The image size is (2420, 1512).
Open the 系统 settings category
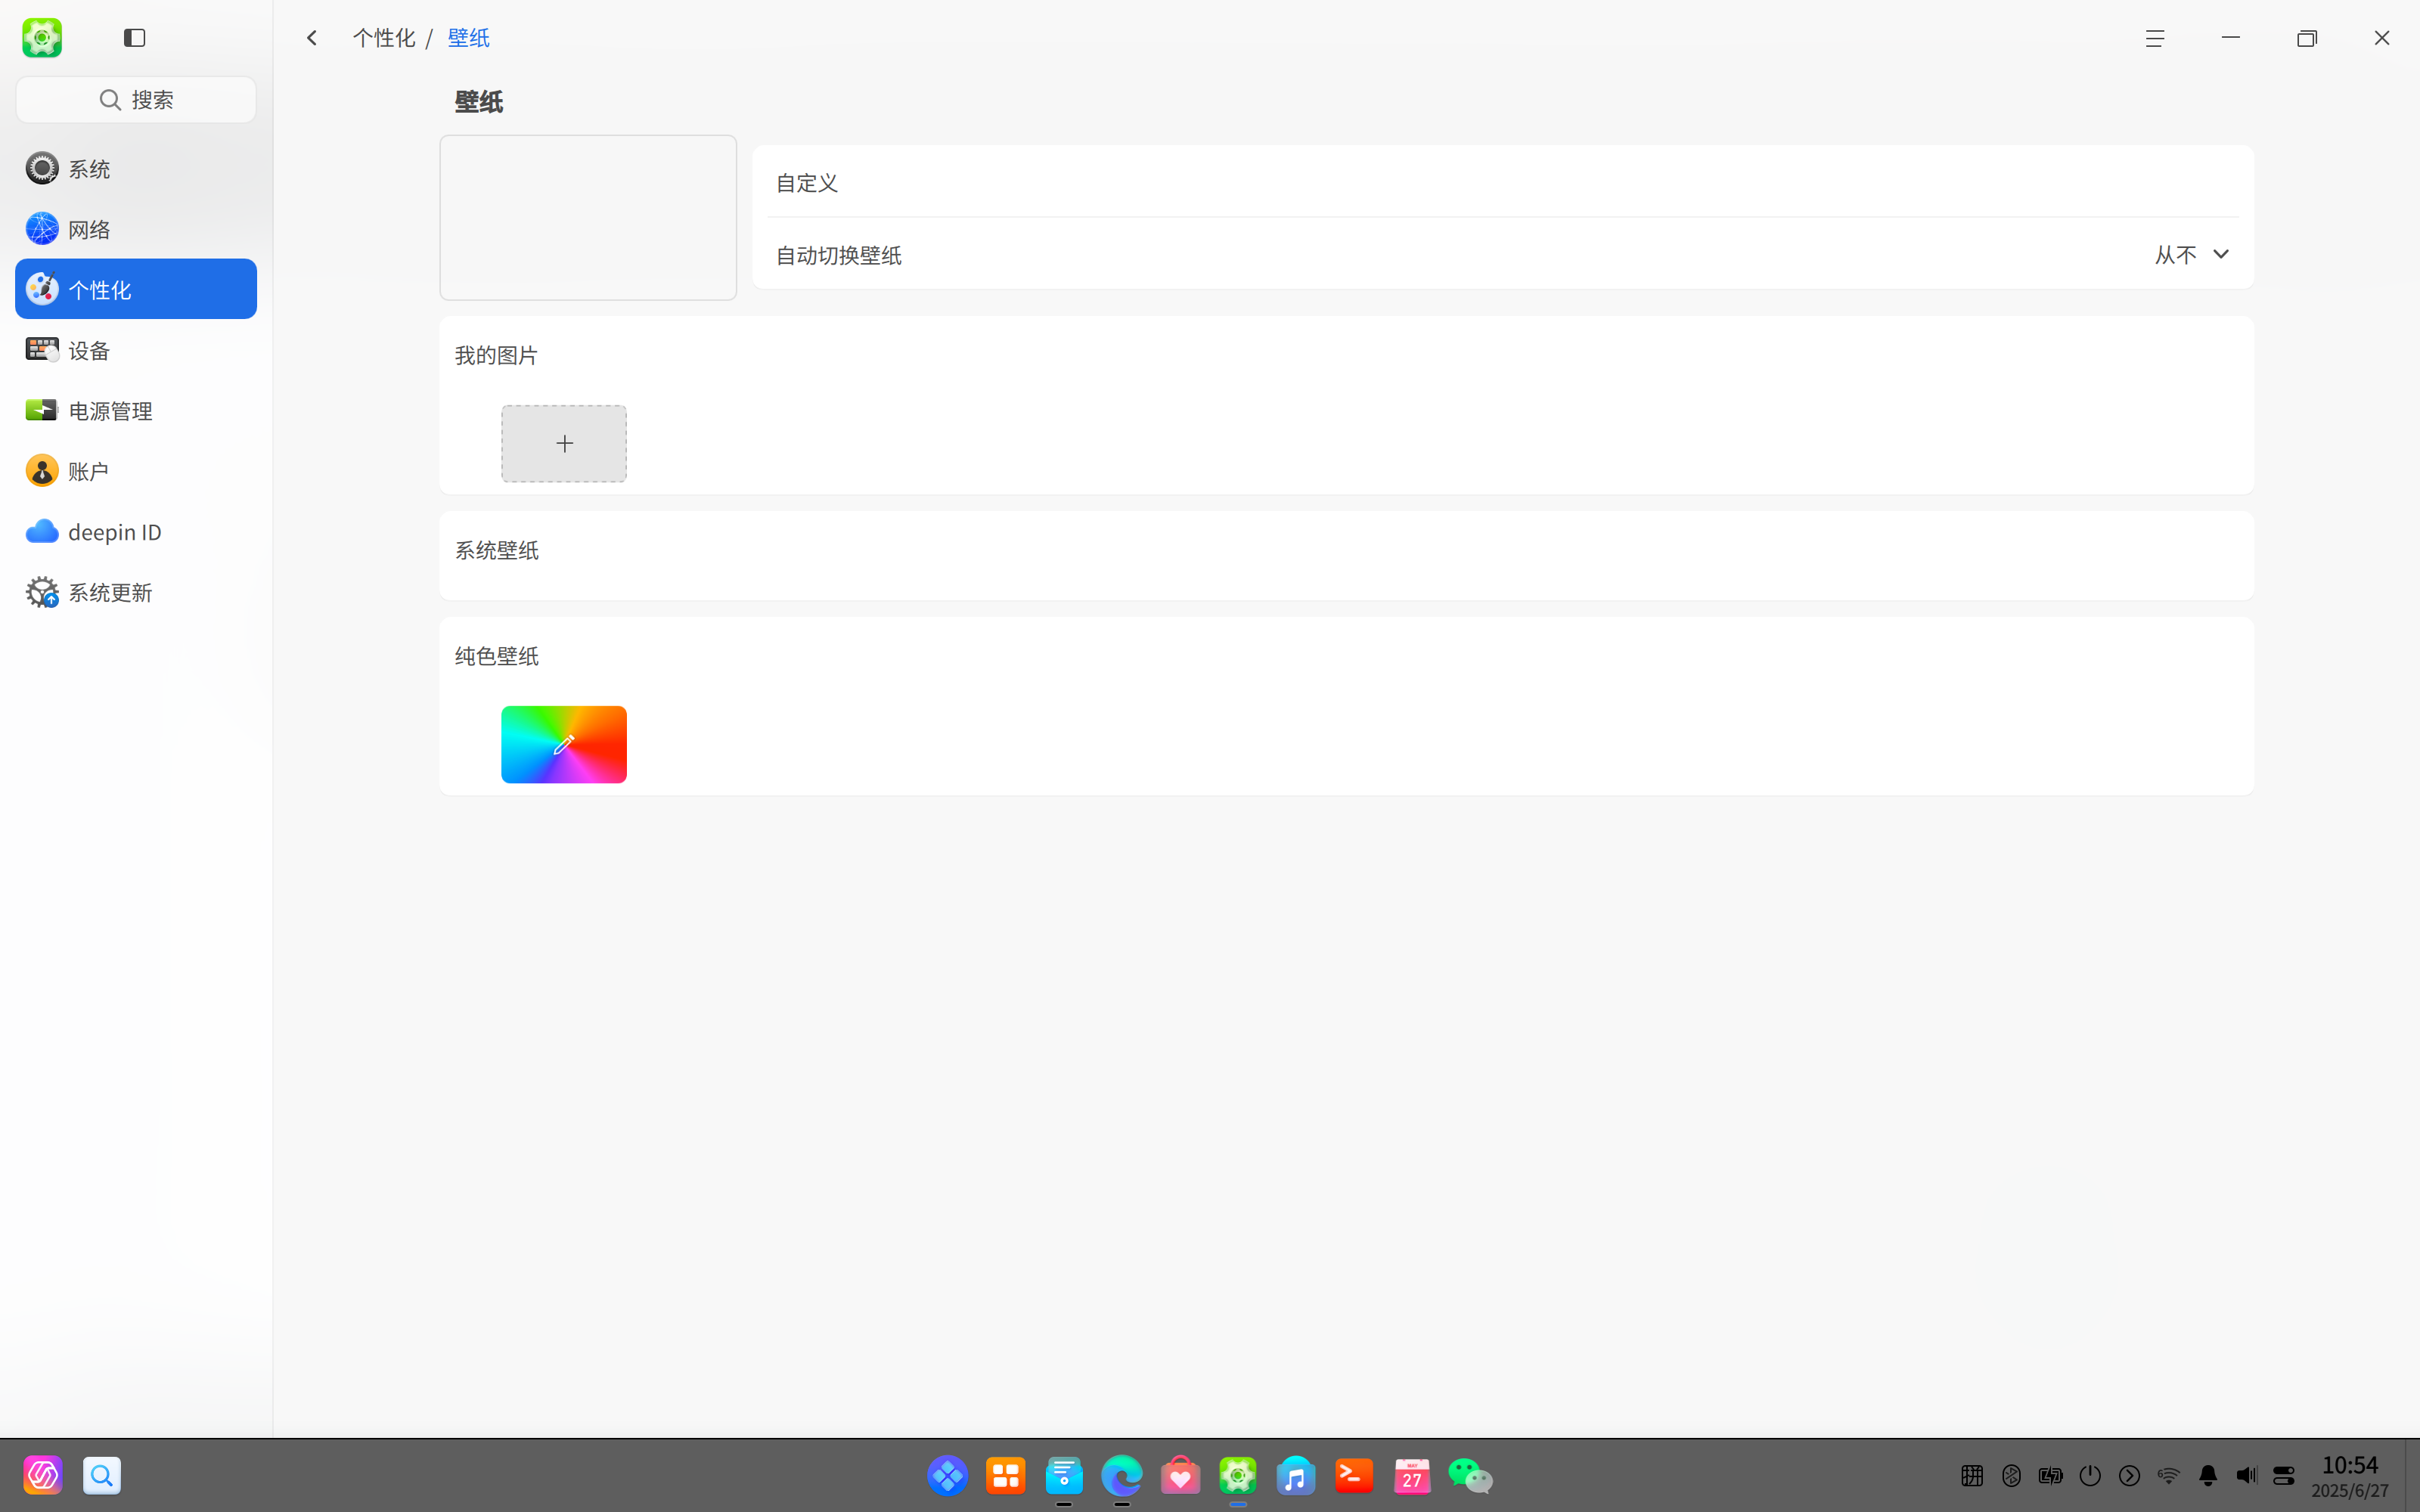point(136,168)
